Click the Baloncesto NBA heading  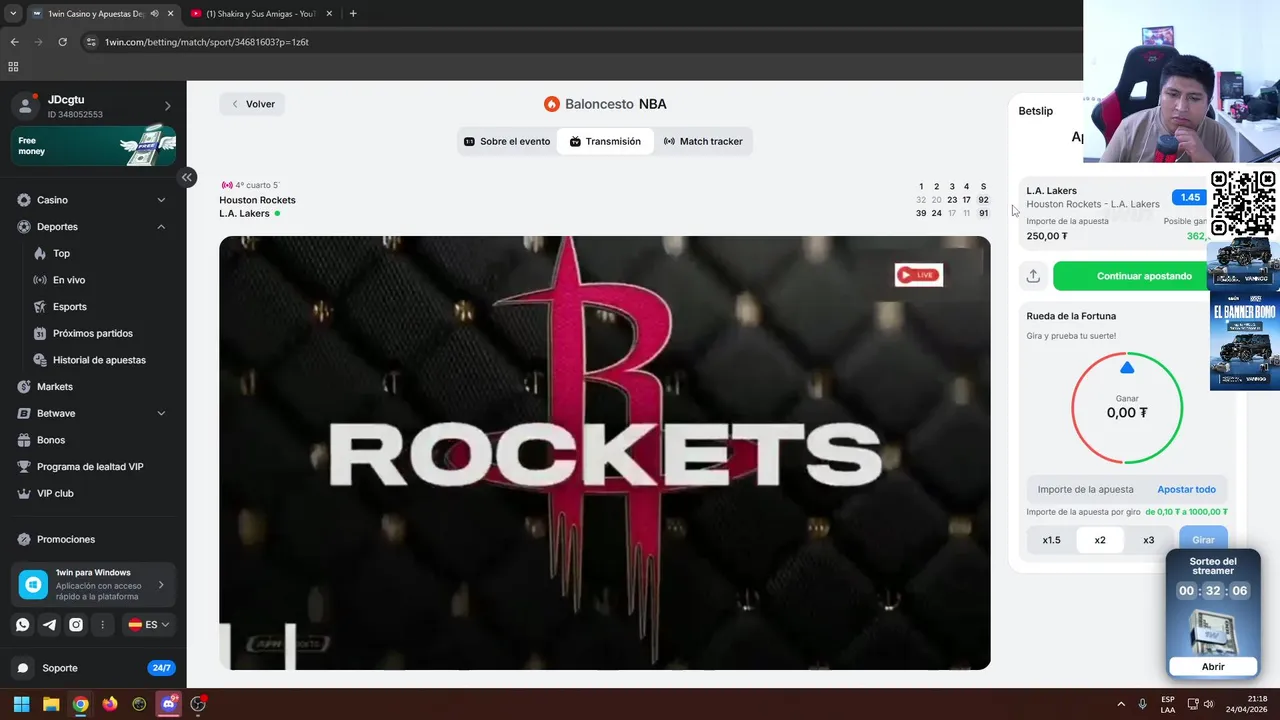[x=605, y=104]
